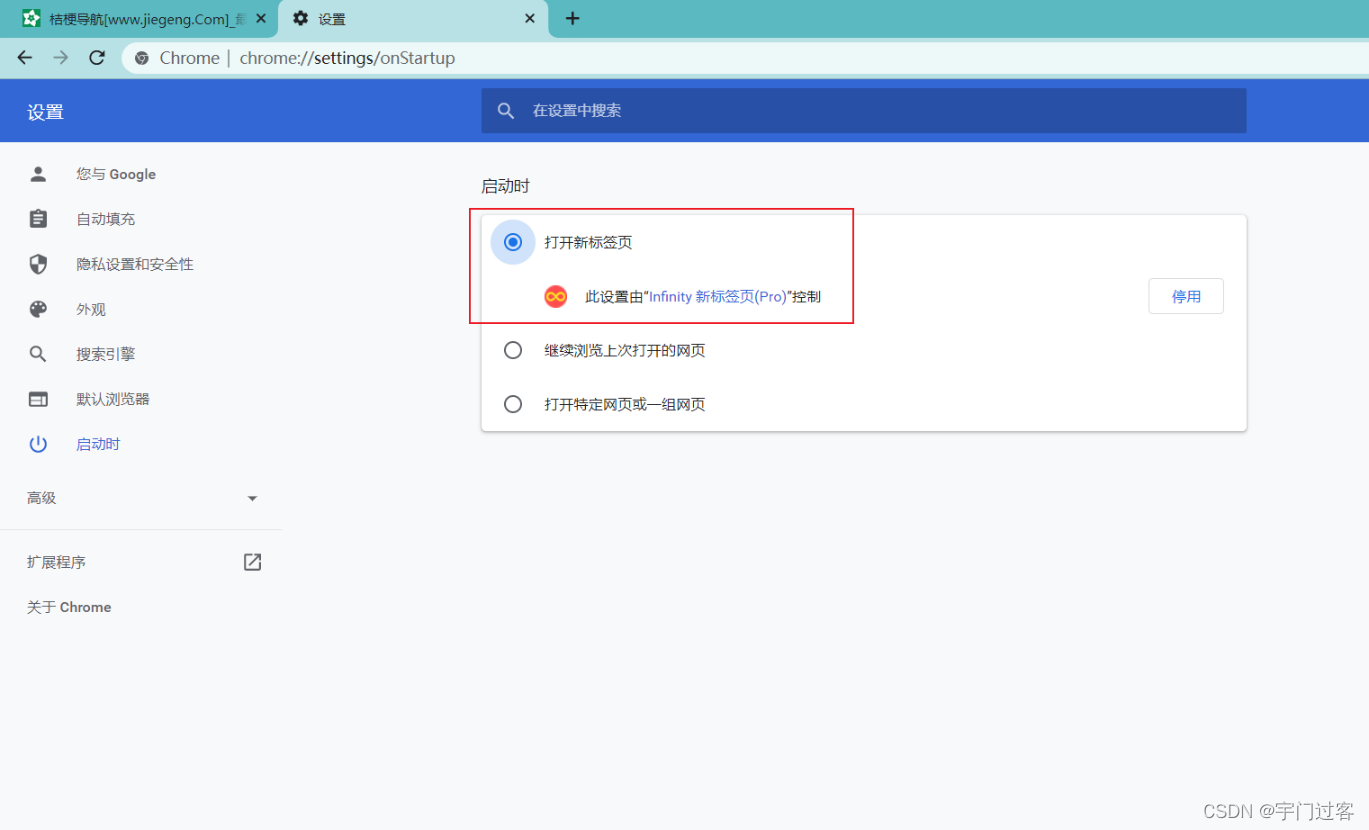Select the 设置 tab
The image size is (1369, 830).
(413, 18)
